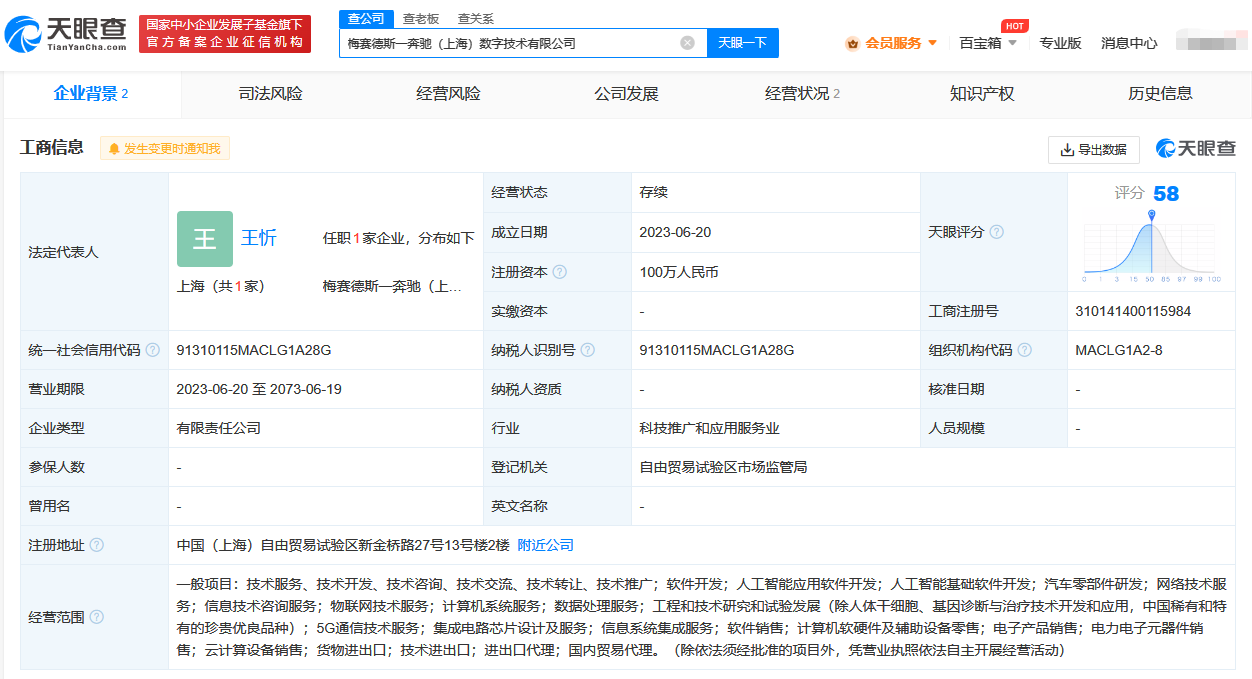Screen dimensions: 1252x679
Task: Click the 导出数据 button
Action: pyautogui.click(x=1094, y=149)
